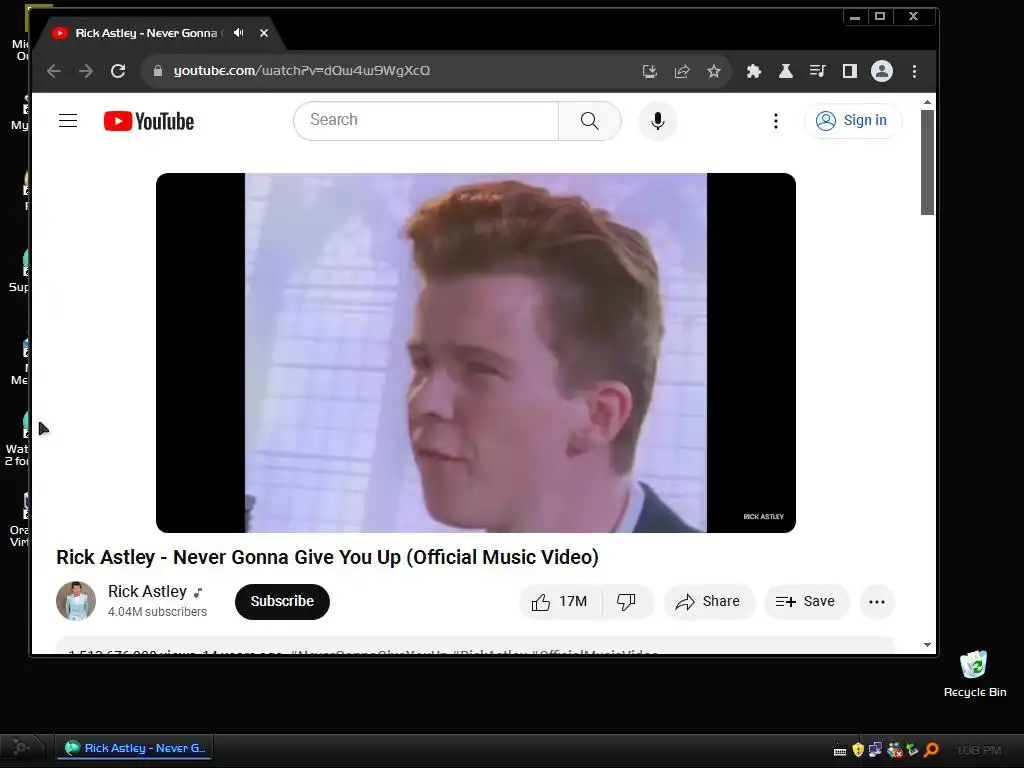Open the Rick Astley channel name link
This screenshot has height=768, width=1024.
click(147, 591)
